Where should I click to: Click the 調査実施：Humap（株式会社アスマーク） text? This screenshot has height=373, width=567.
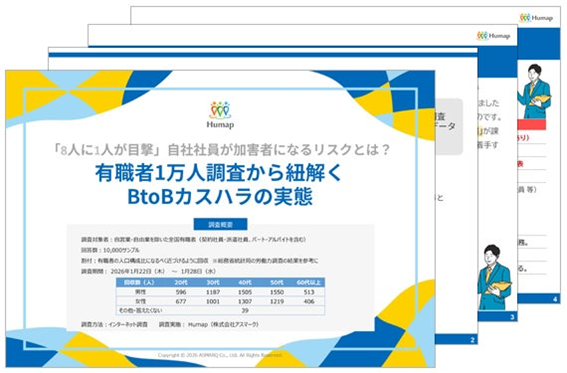pos(209,324)
